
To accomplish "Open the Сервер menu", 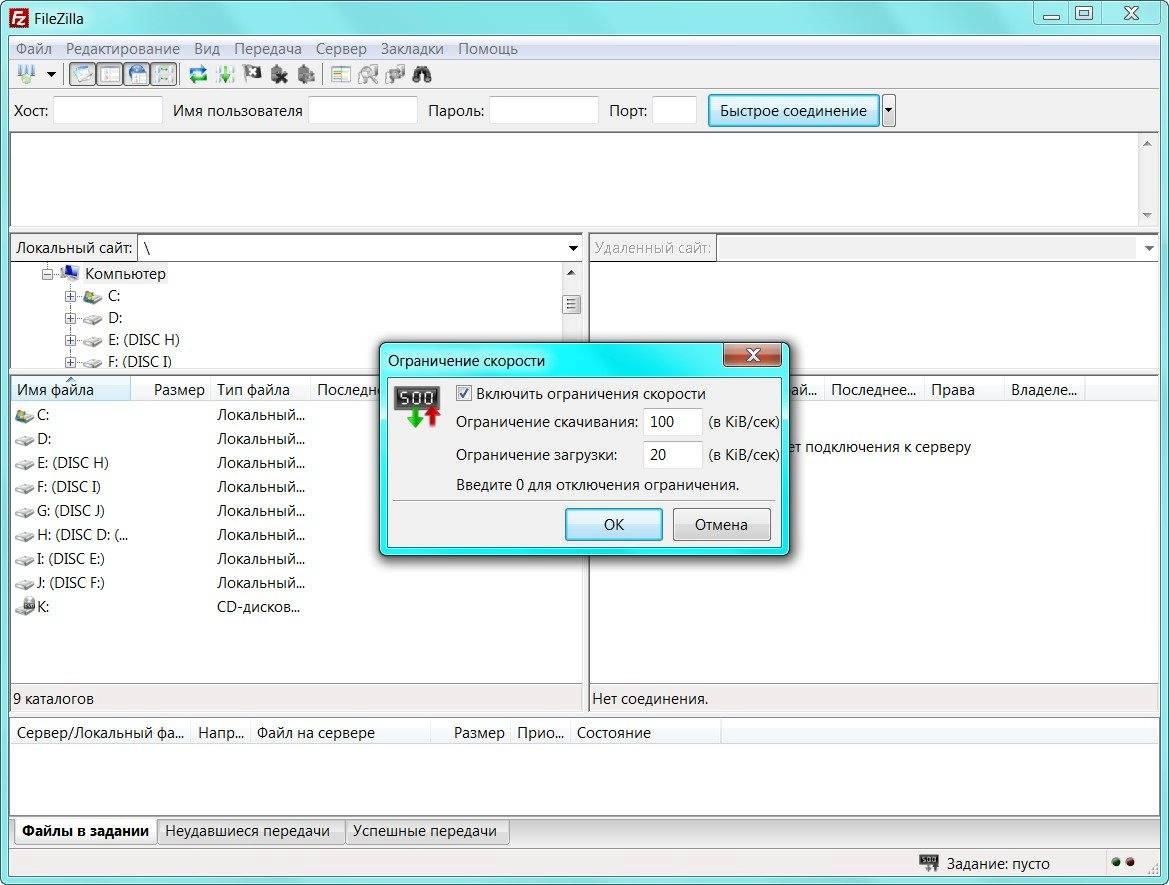I will click(341, 48).
